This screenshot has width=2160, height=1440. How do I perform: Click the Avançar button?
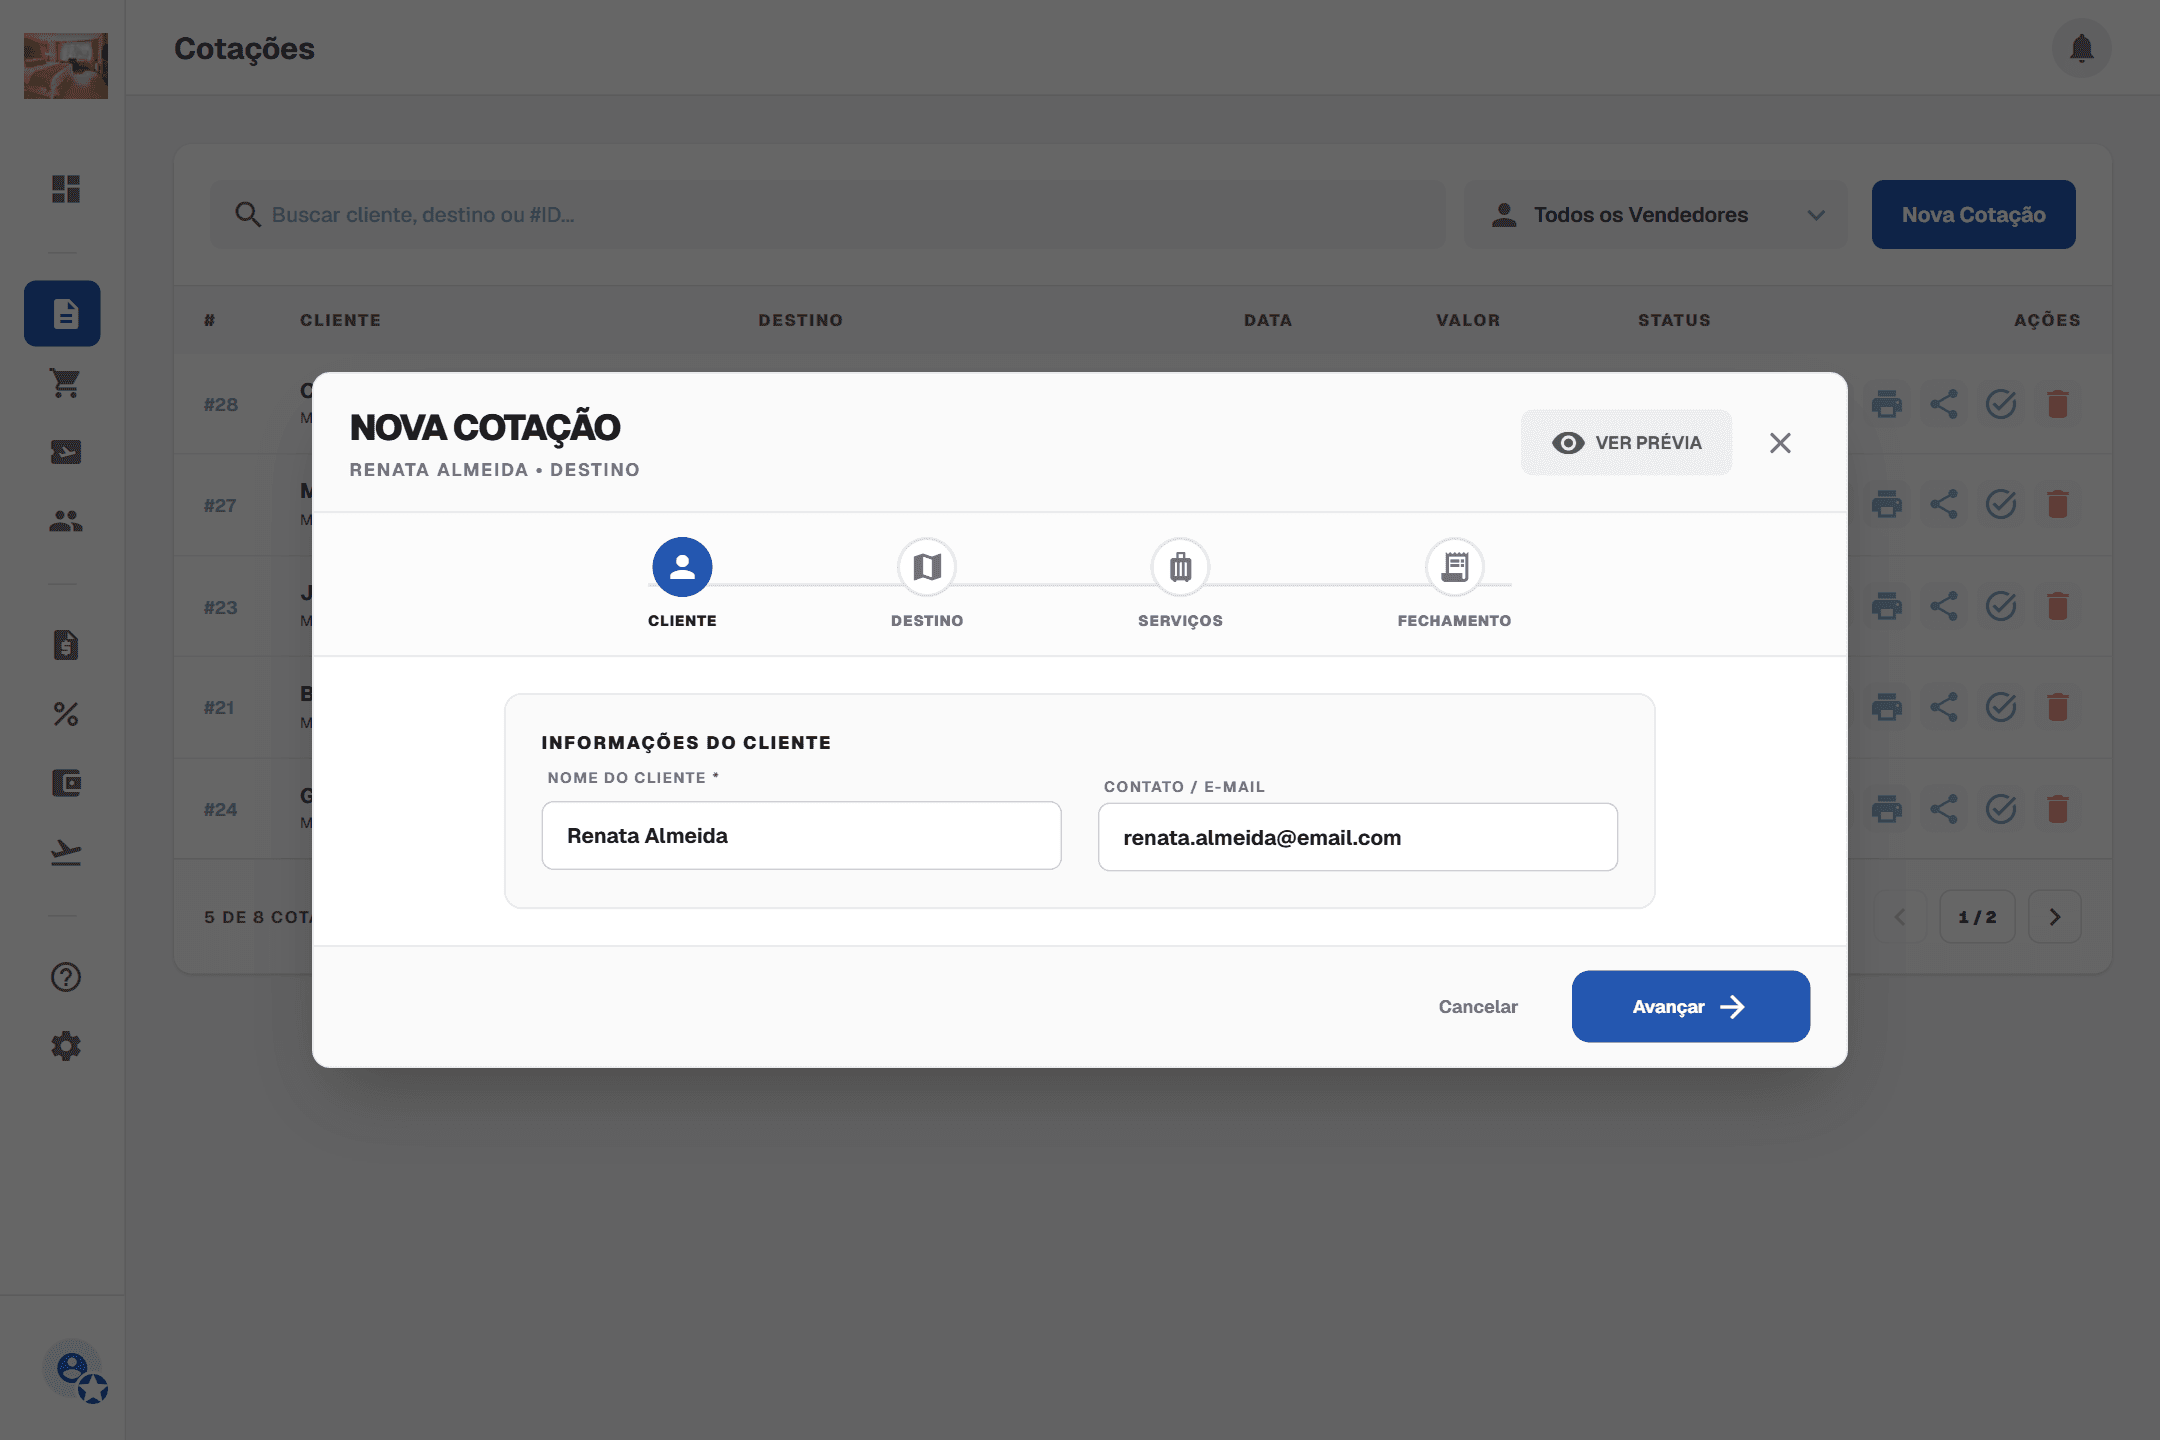[1691, 1006]
